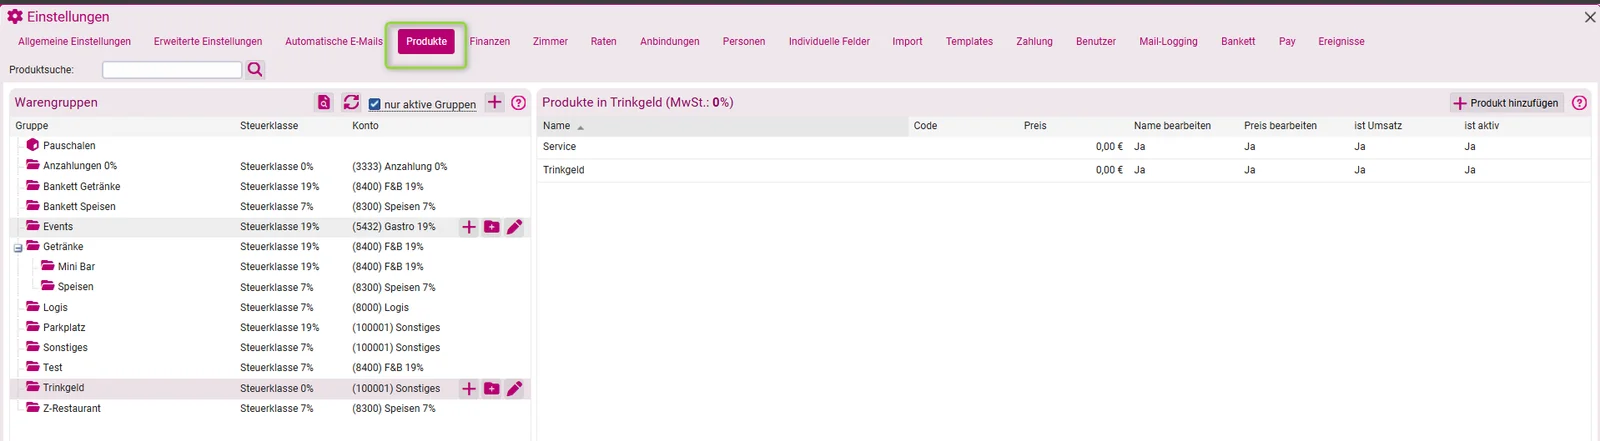1600x441 pixels.
Task: Select the Logis group row
Action: [x=270, y=307]
